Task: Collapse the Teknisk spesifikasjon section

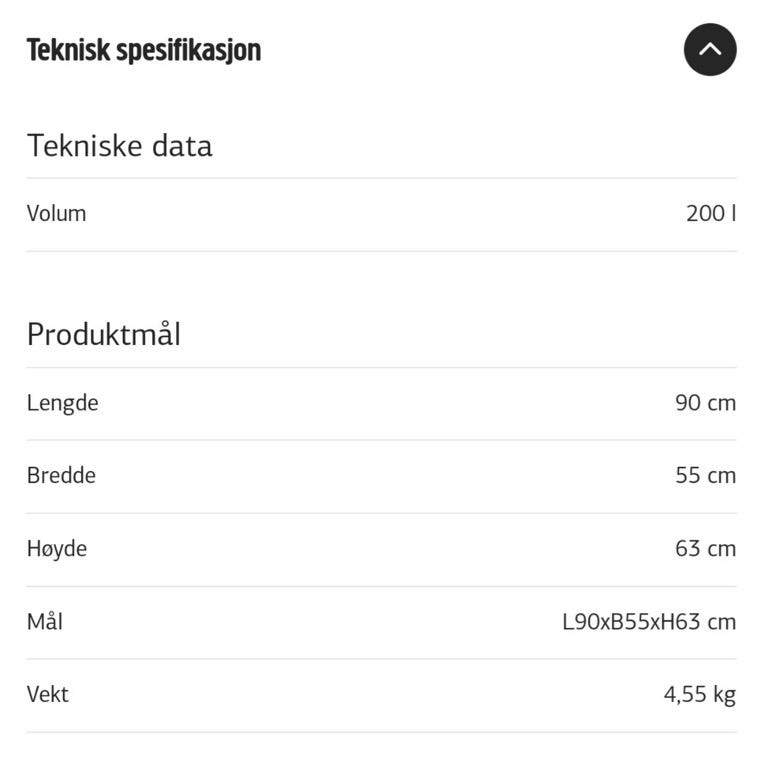Action: pyautogui.click(x=710, y=49)
